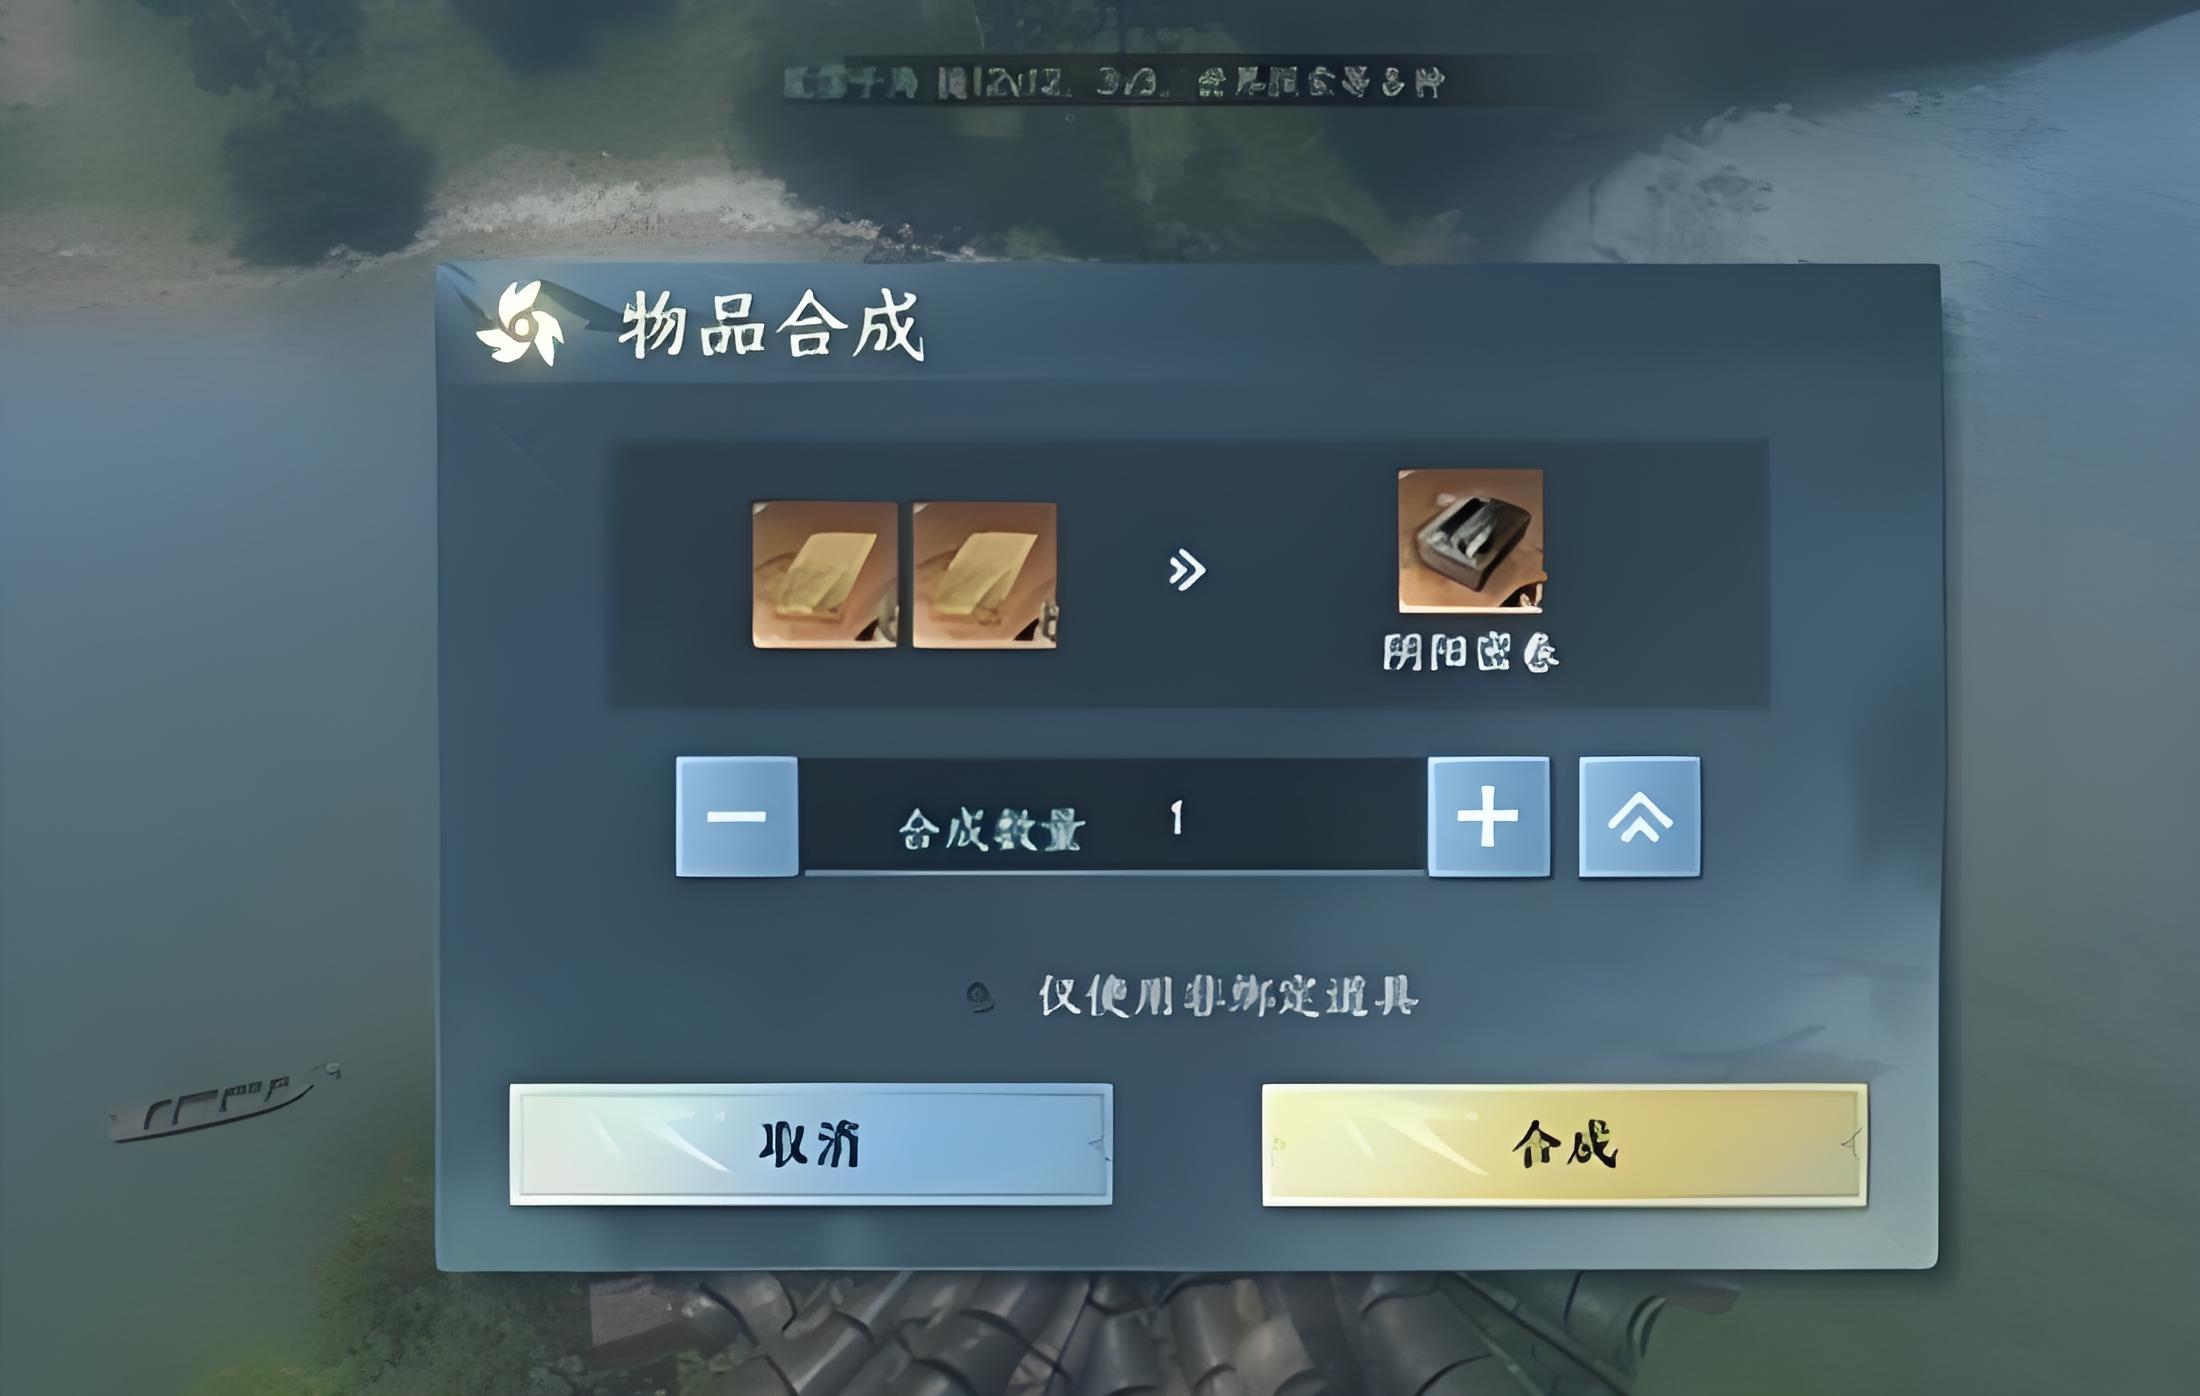Click the quantity number field showing 1
The image size is (2200, 1396).
(1177, 818)
